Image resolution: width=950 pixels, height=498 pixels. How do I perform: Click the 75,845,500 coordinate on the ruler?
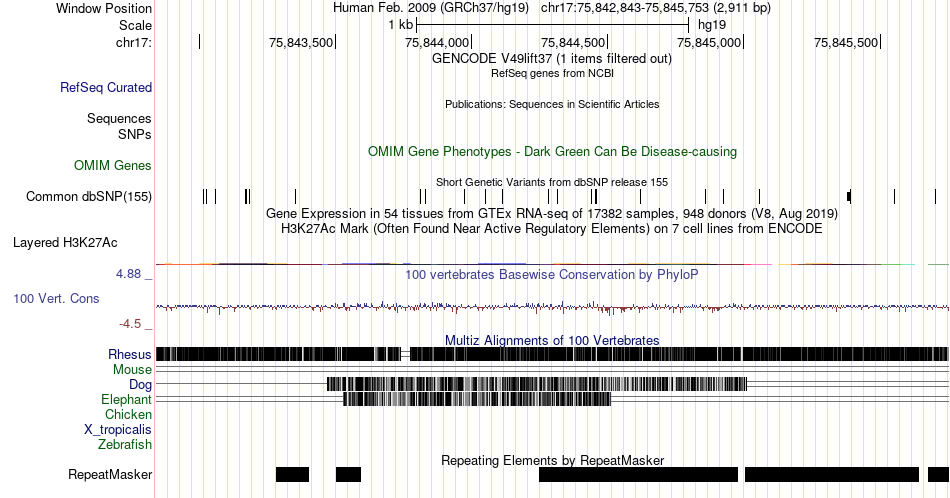pos(846,42)
